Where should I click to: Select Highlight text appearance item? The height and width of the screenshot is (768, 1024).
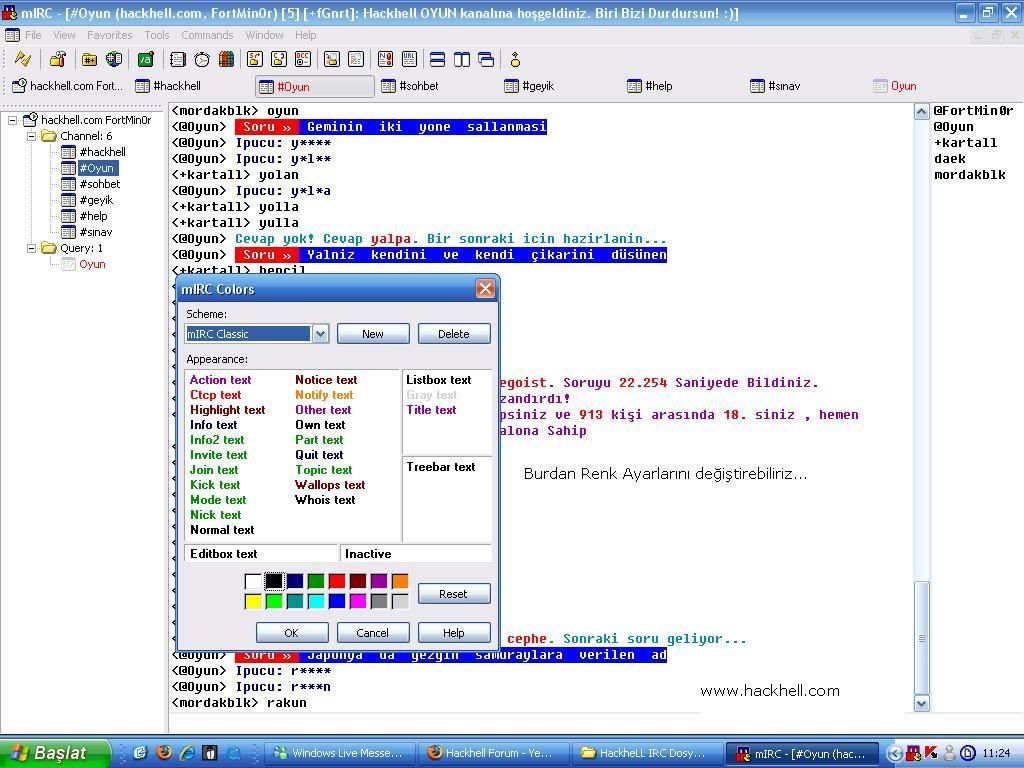pos(228,410)
